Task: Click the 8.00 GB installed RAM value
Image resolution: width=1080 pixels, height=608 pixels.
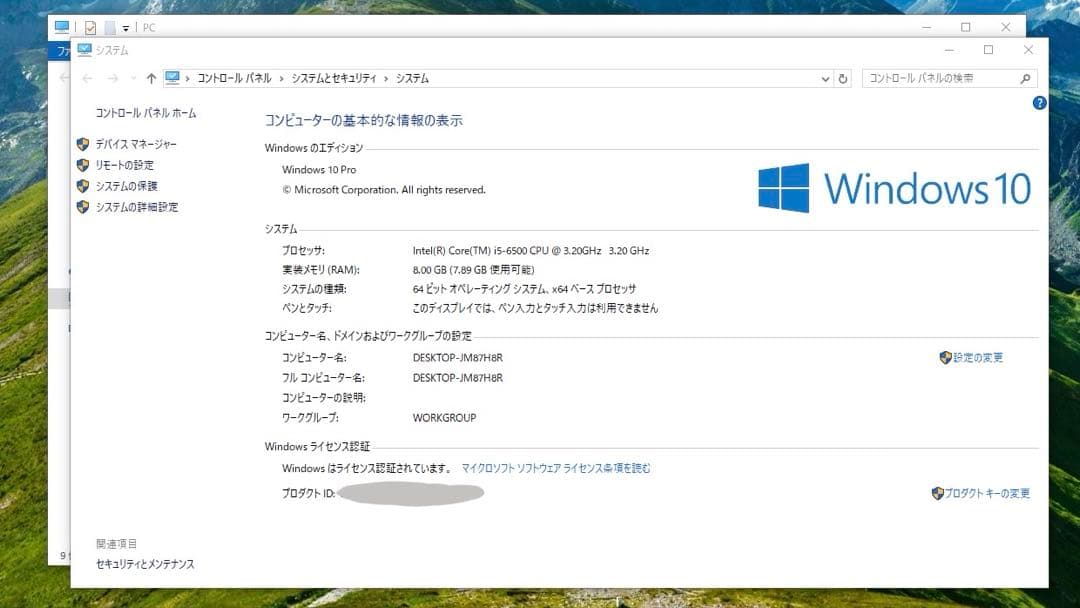Action: tap(473, 270)
